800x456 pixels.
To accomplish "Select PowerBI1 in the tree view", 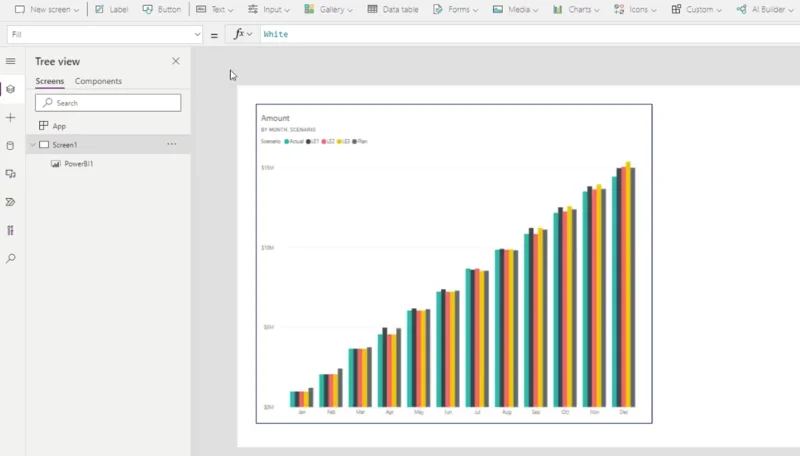I will pyautogui.click(x=79, y=164).
